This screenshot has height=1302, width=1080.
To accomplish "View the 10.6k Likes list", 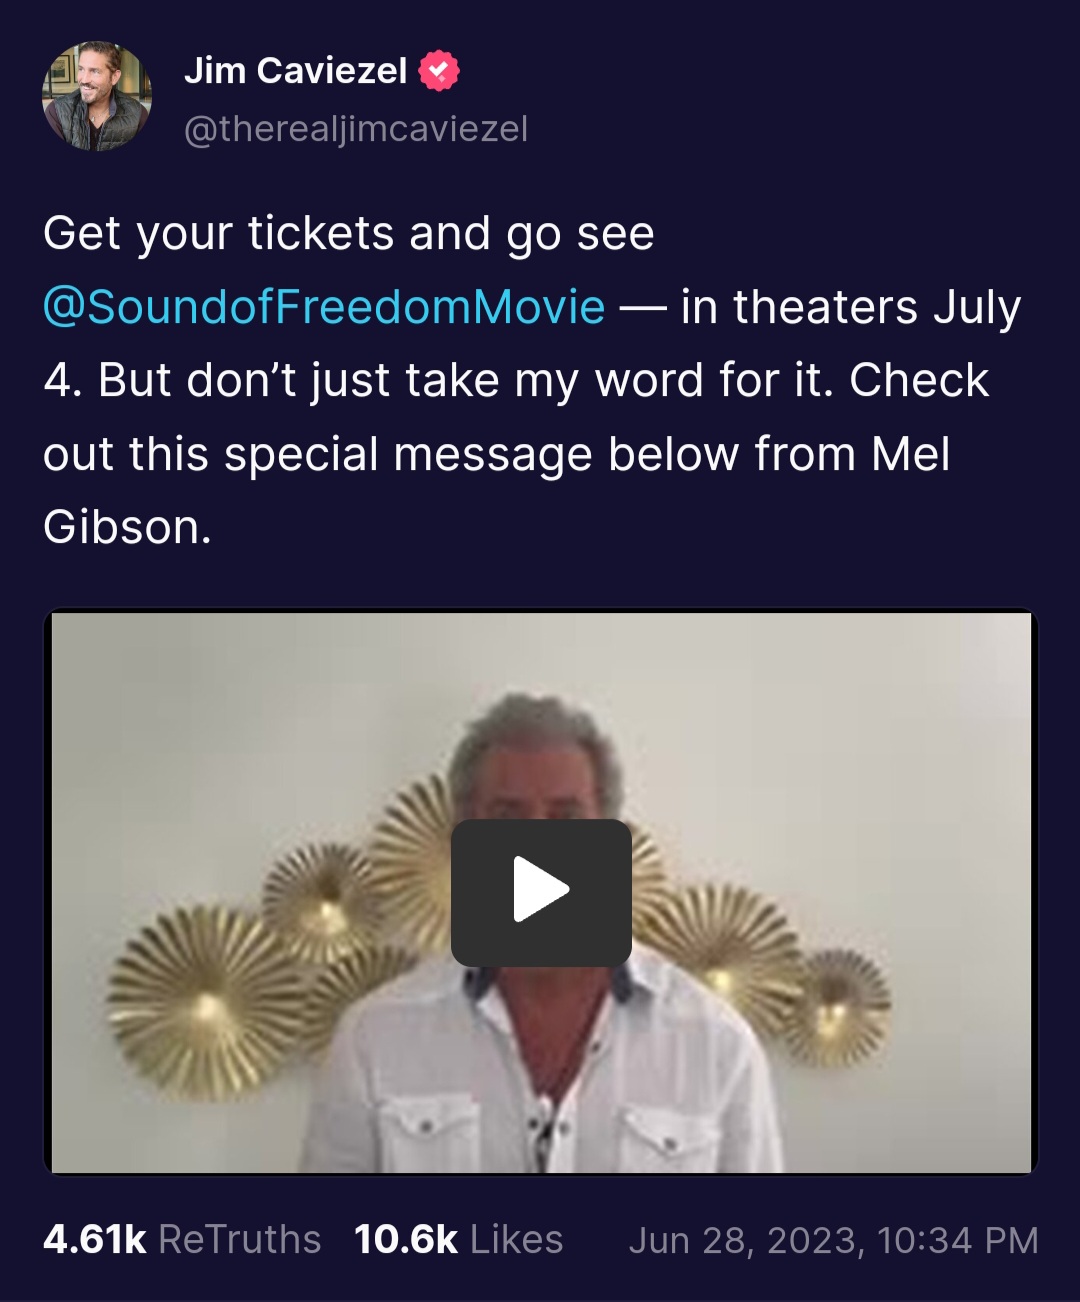I will 459,1240.
